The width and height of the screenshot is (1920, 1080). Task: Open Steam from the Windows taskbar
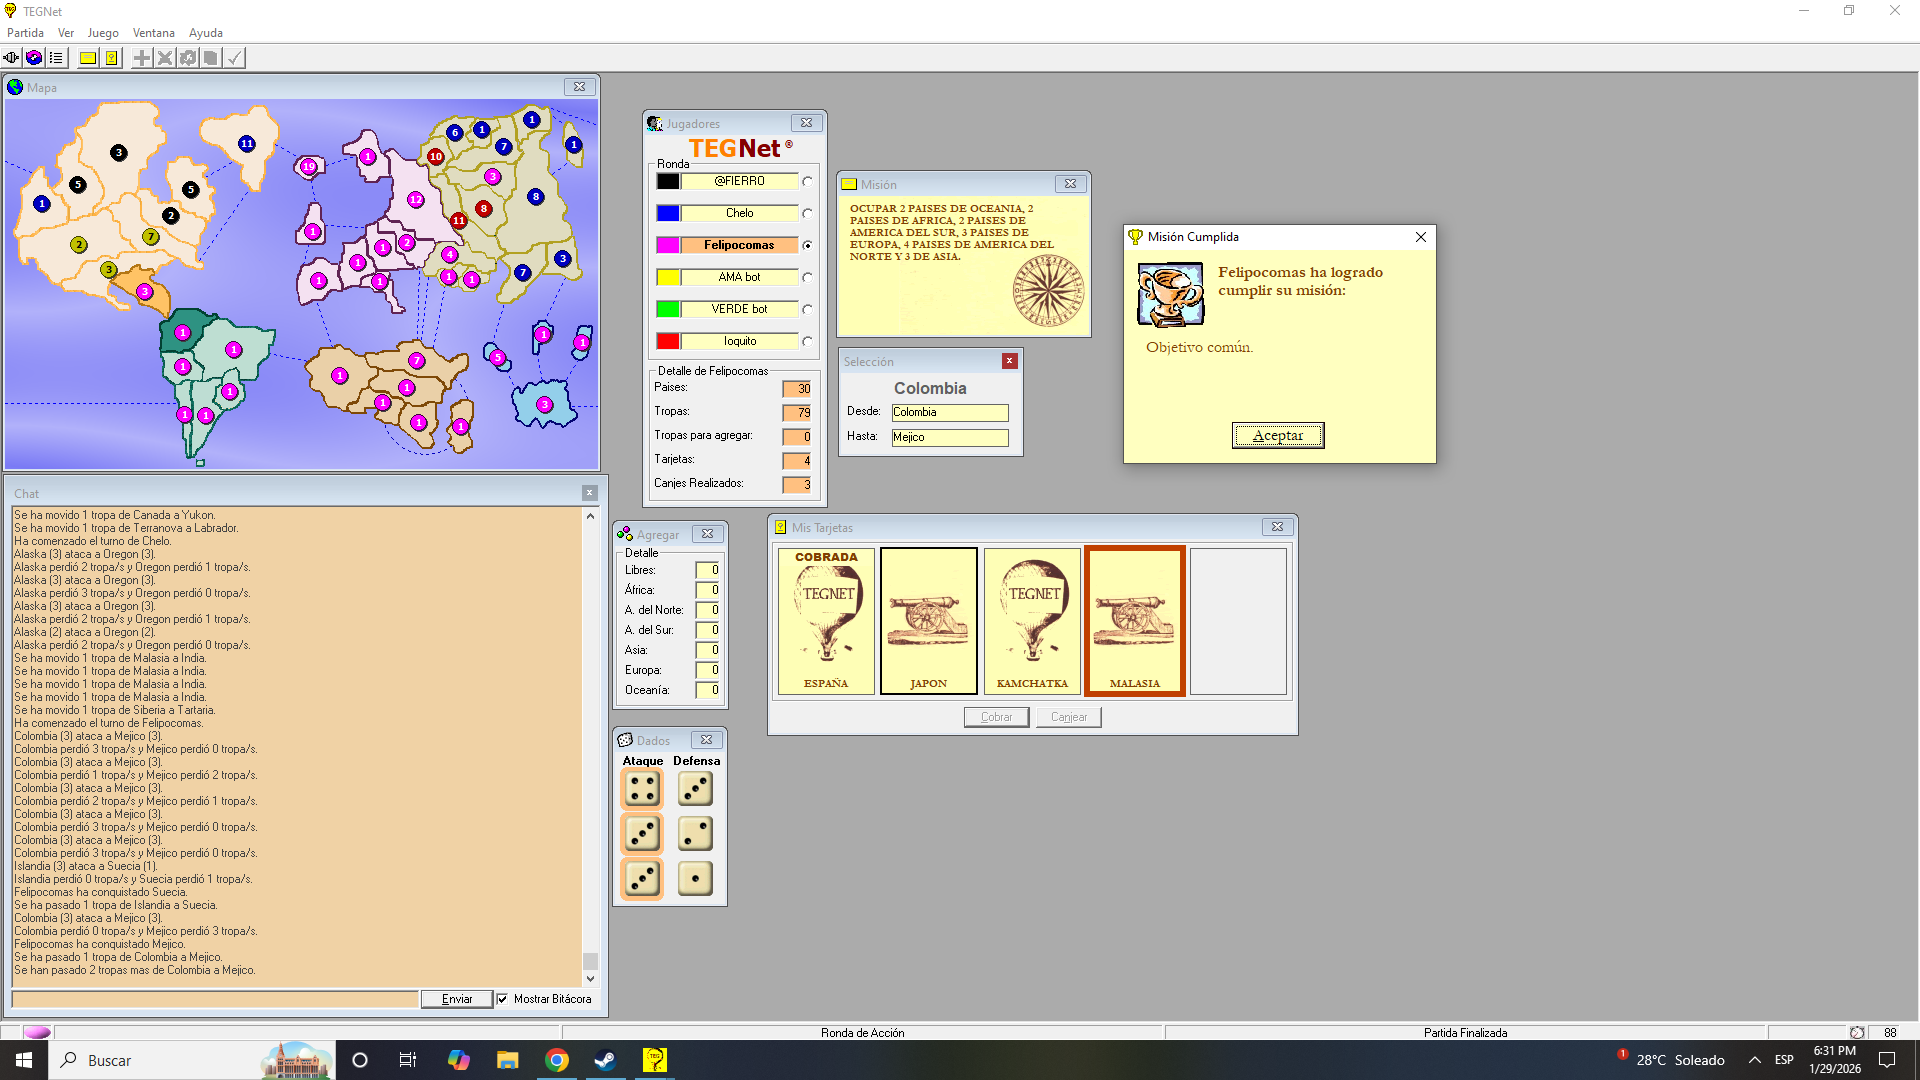tap(605, 1060)
